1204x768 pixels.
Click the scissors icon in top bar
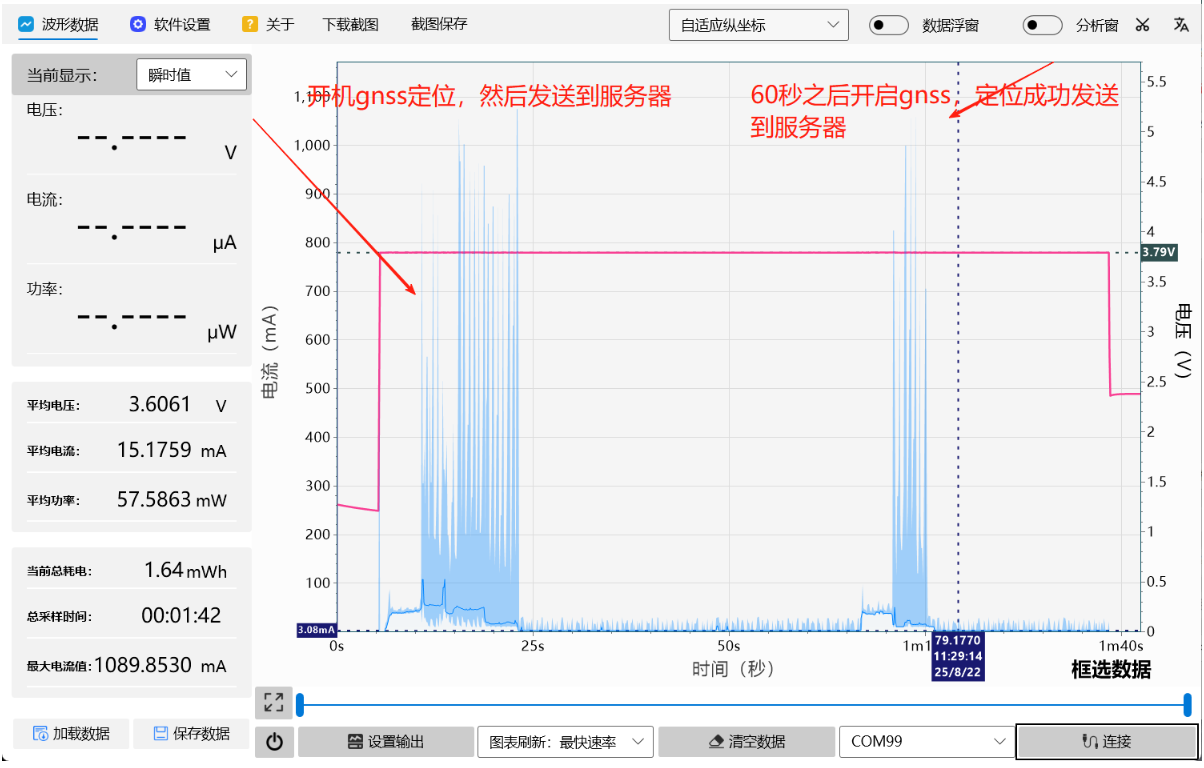point(1142,26)
